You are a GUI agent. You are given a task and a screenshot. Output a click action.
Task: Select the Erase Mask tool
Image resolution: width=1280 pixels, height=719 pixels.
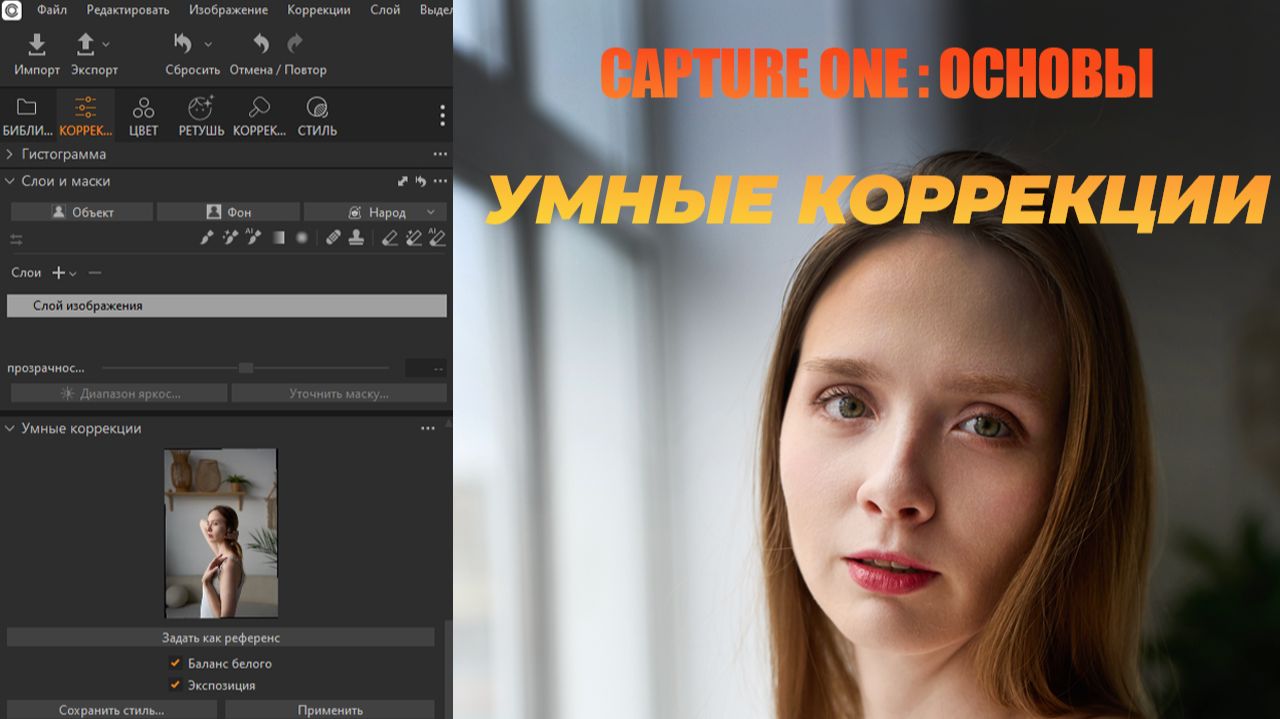(391, 238)
